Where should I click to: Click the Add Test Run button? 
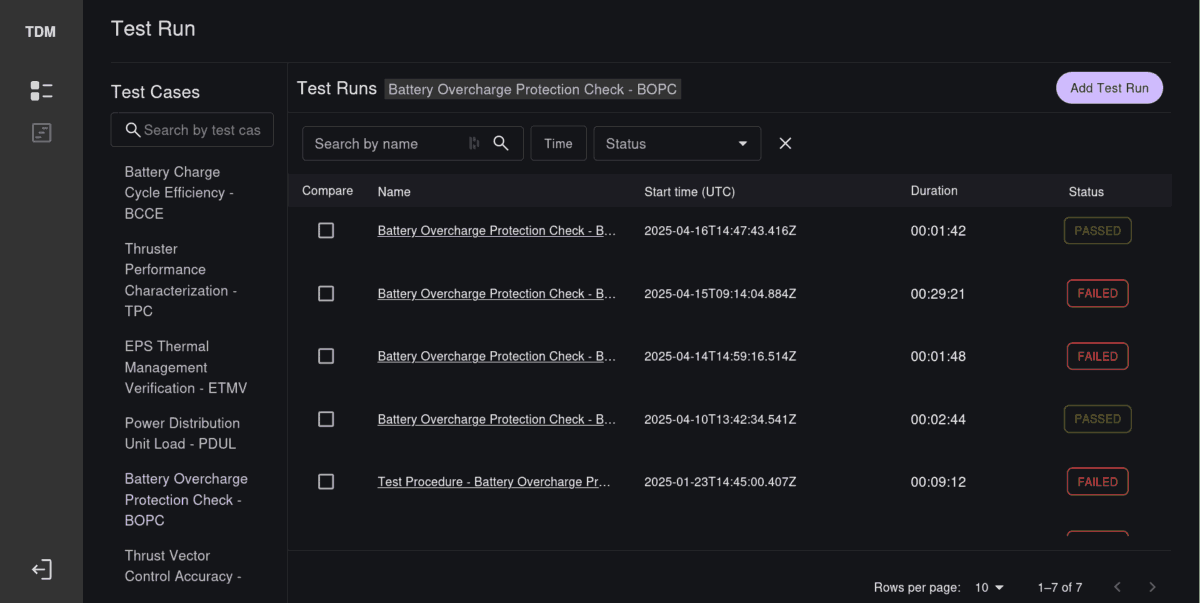(x=1109, y=88)
